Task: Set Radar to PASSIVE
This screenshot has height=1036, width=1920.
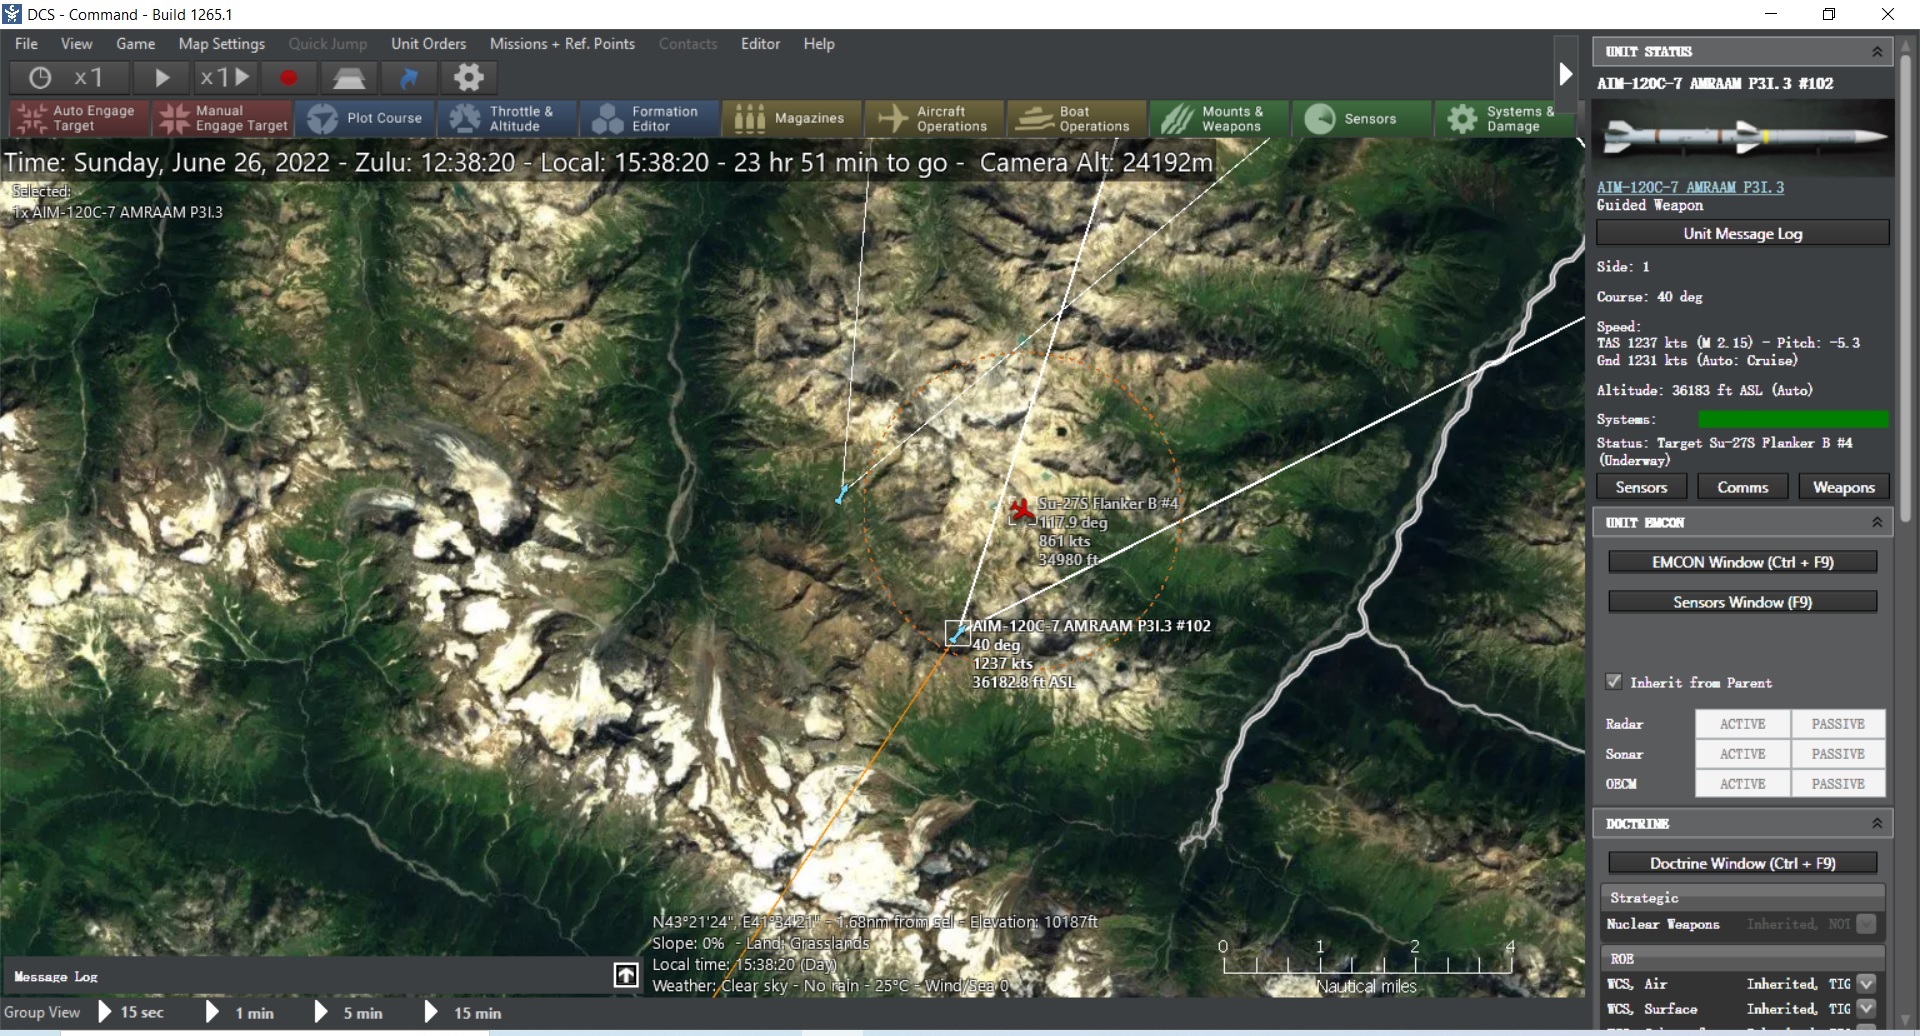Action: (x=1838, y=724)
